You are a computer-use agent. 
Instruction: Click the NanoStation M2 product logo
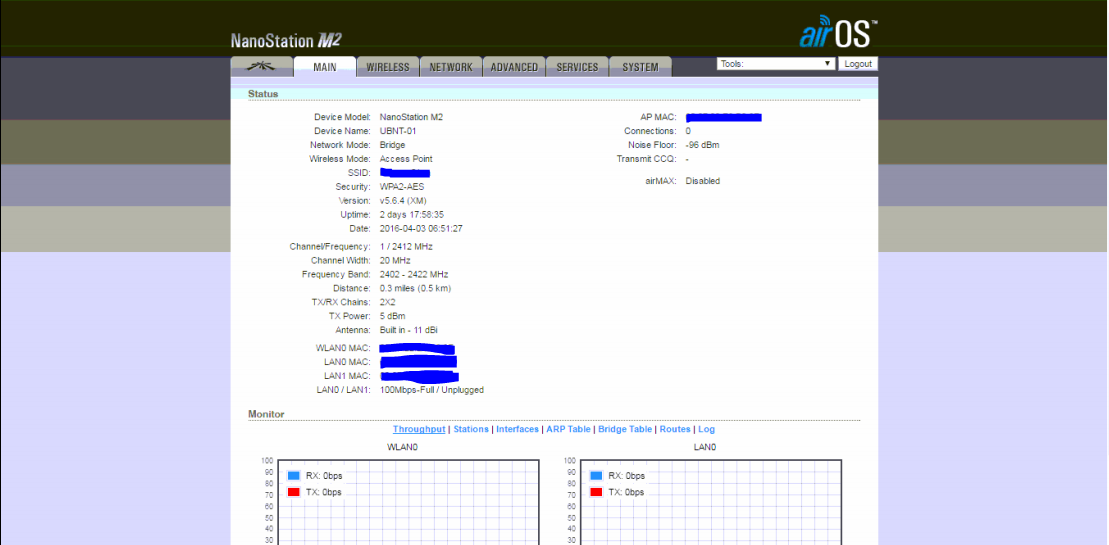pyautogui.click(x=286, y=41)
